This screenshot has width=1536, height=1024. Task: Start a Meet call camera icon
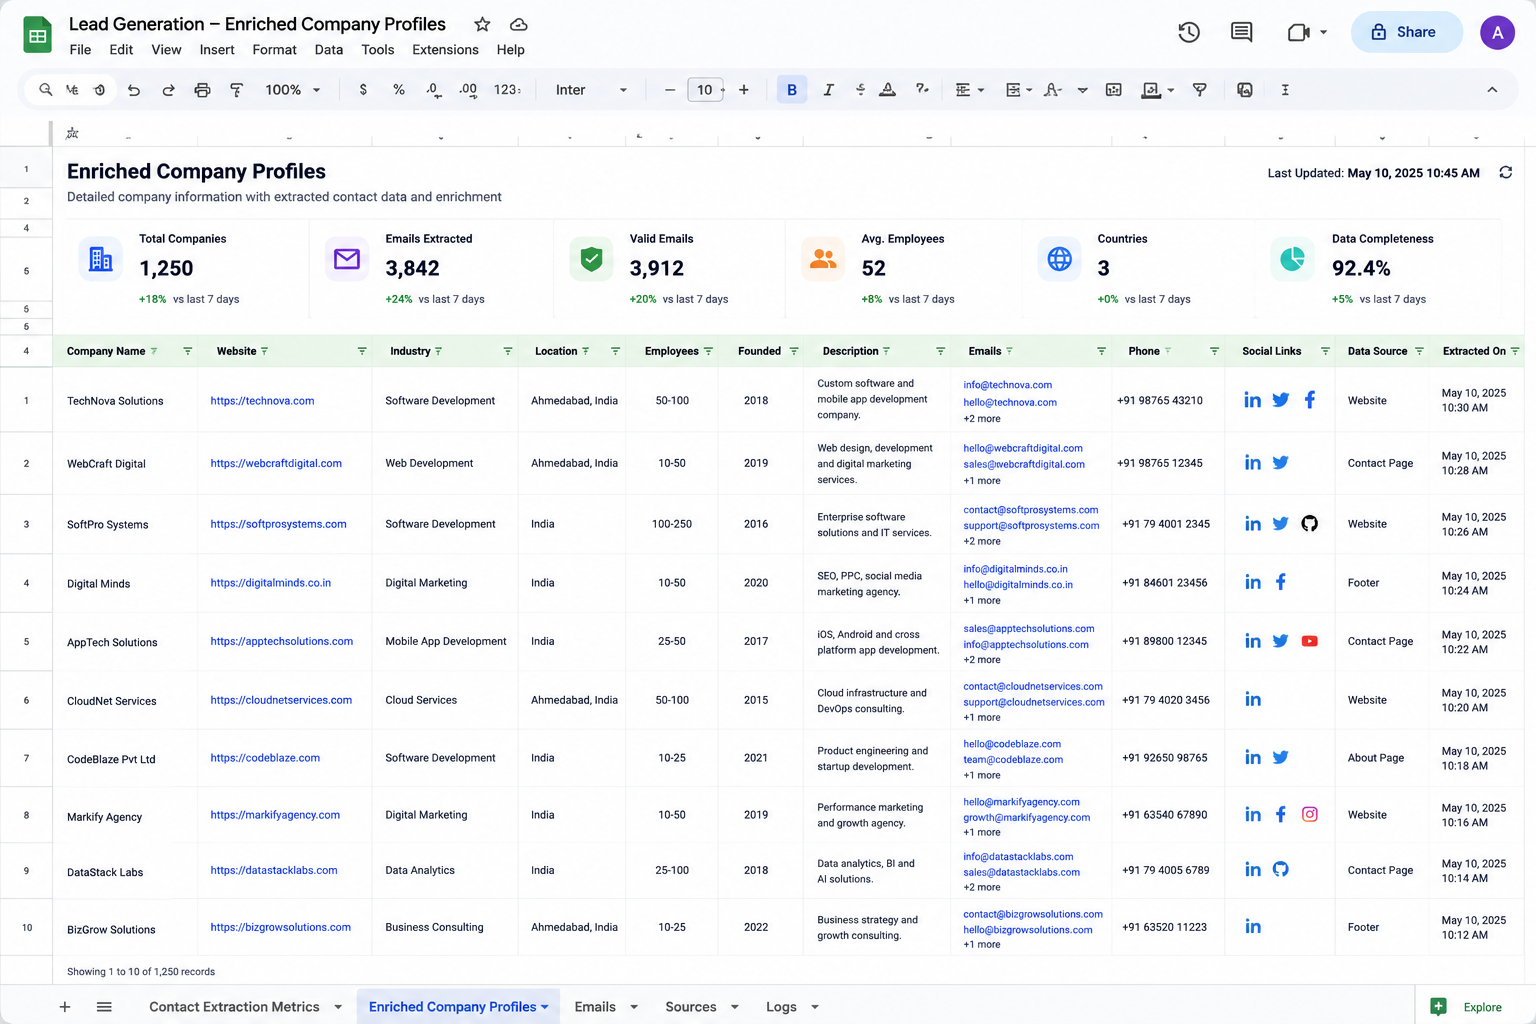click(1298, 32)
